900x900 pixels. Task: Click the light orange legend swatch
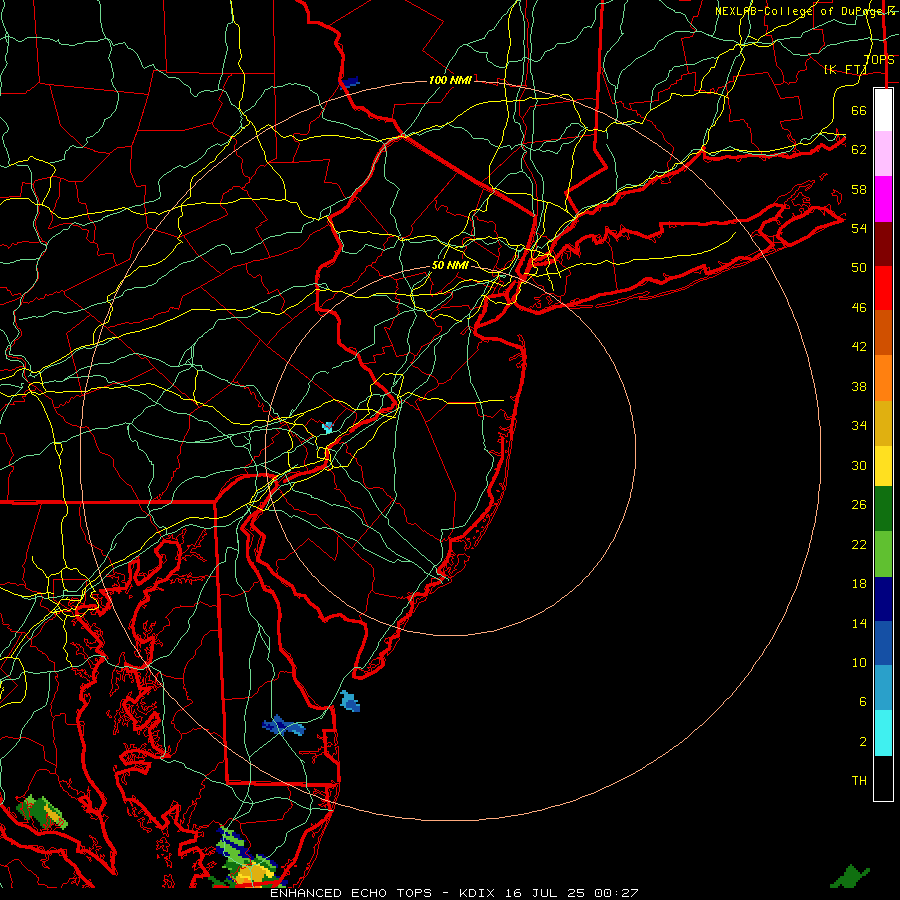883,378
